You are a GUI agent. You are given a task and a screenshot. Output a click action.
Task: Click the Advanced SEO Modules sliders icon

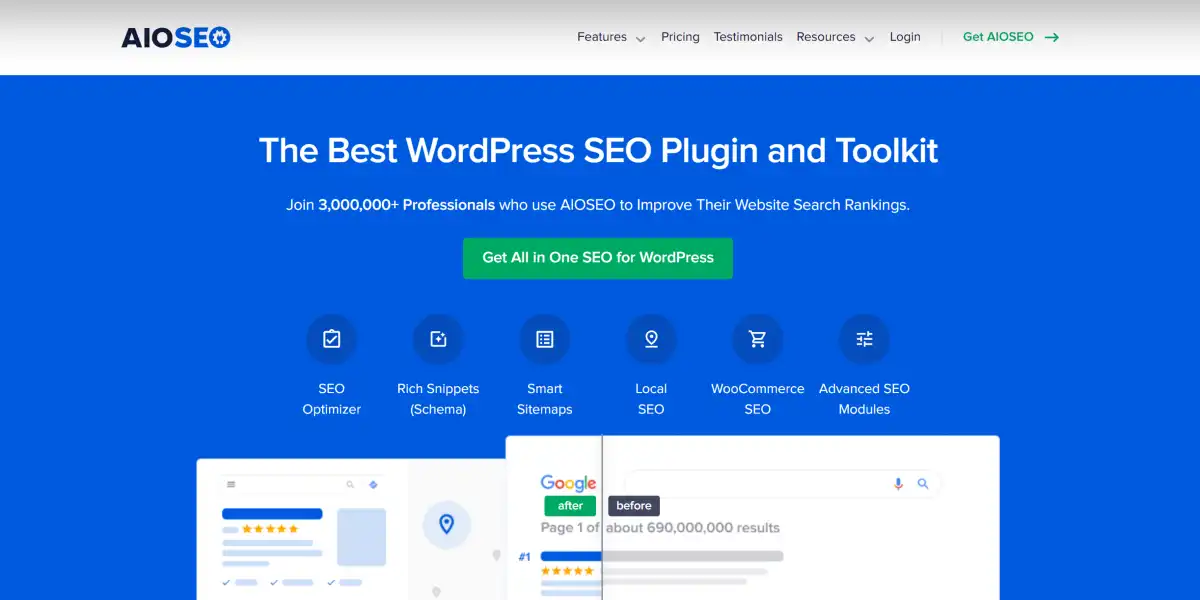tap(864, 338)
